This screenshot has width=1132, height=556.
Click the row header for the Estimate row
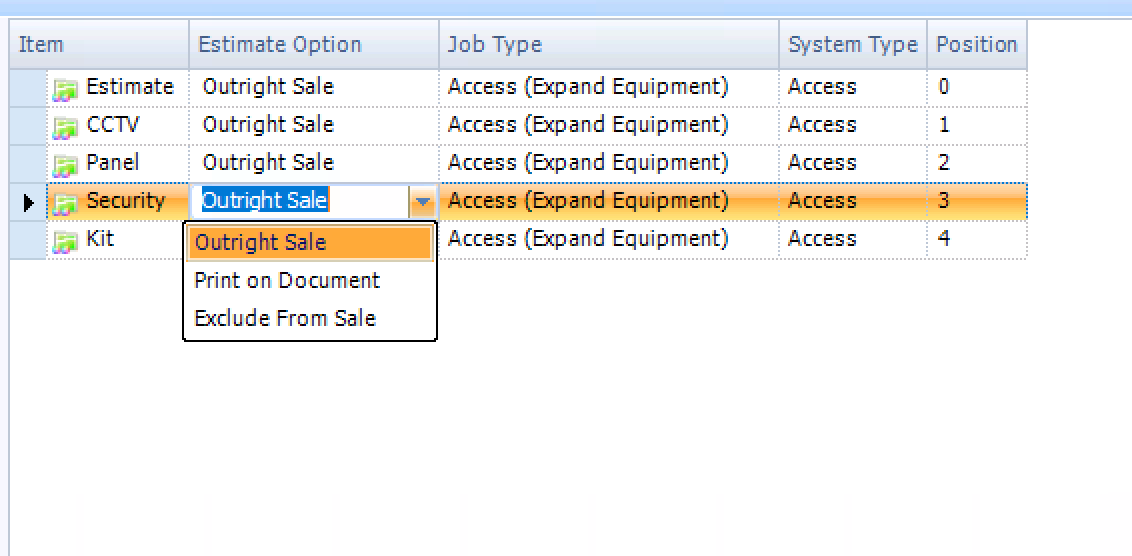(28, 88)
